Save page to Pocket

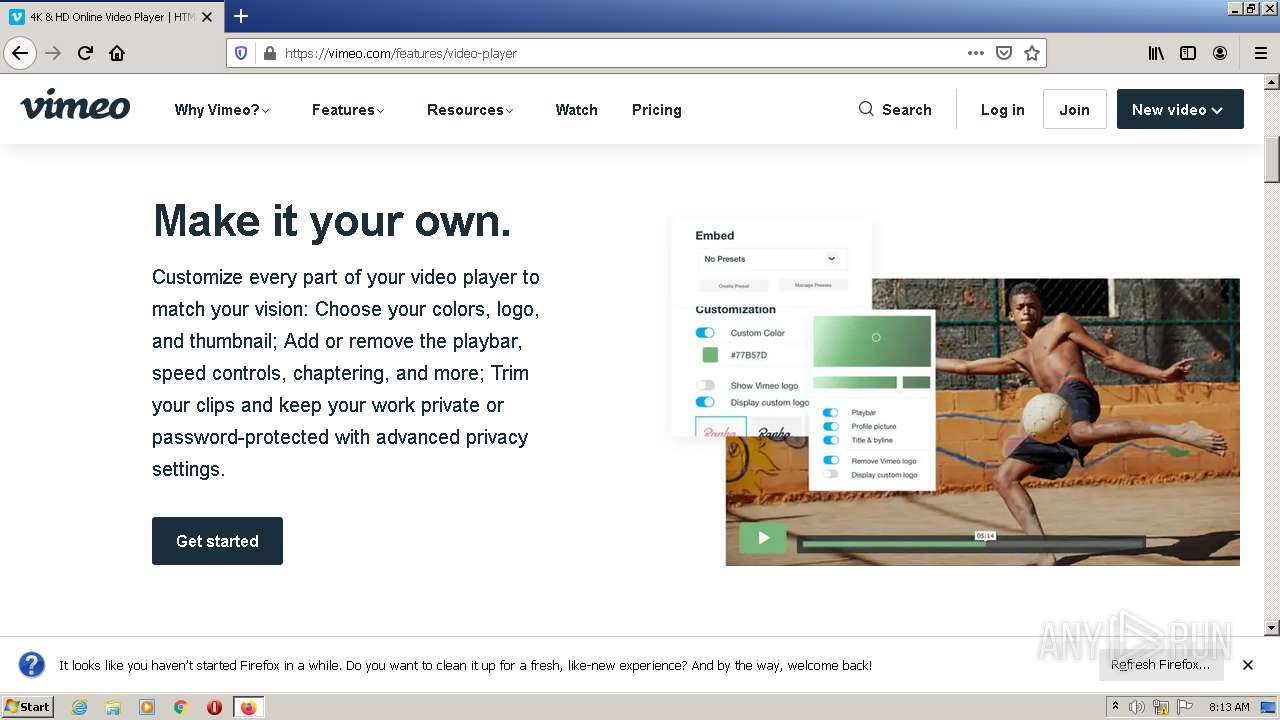pyautogui.click(x=1004, y=53)
